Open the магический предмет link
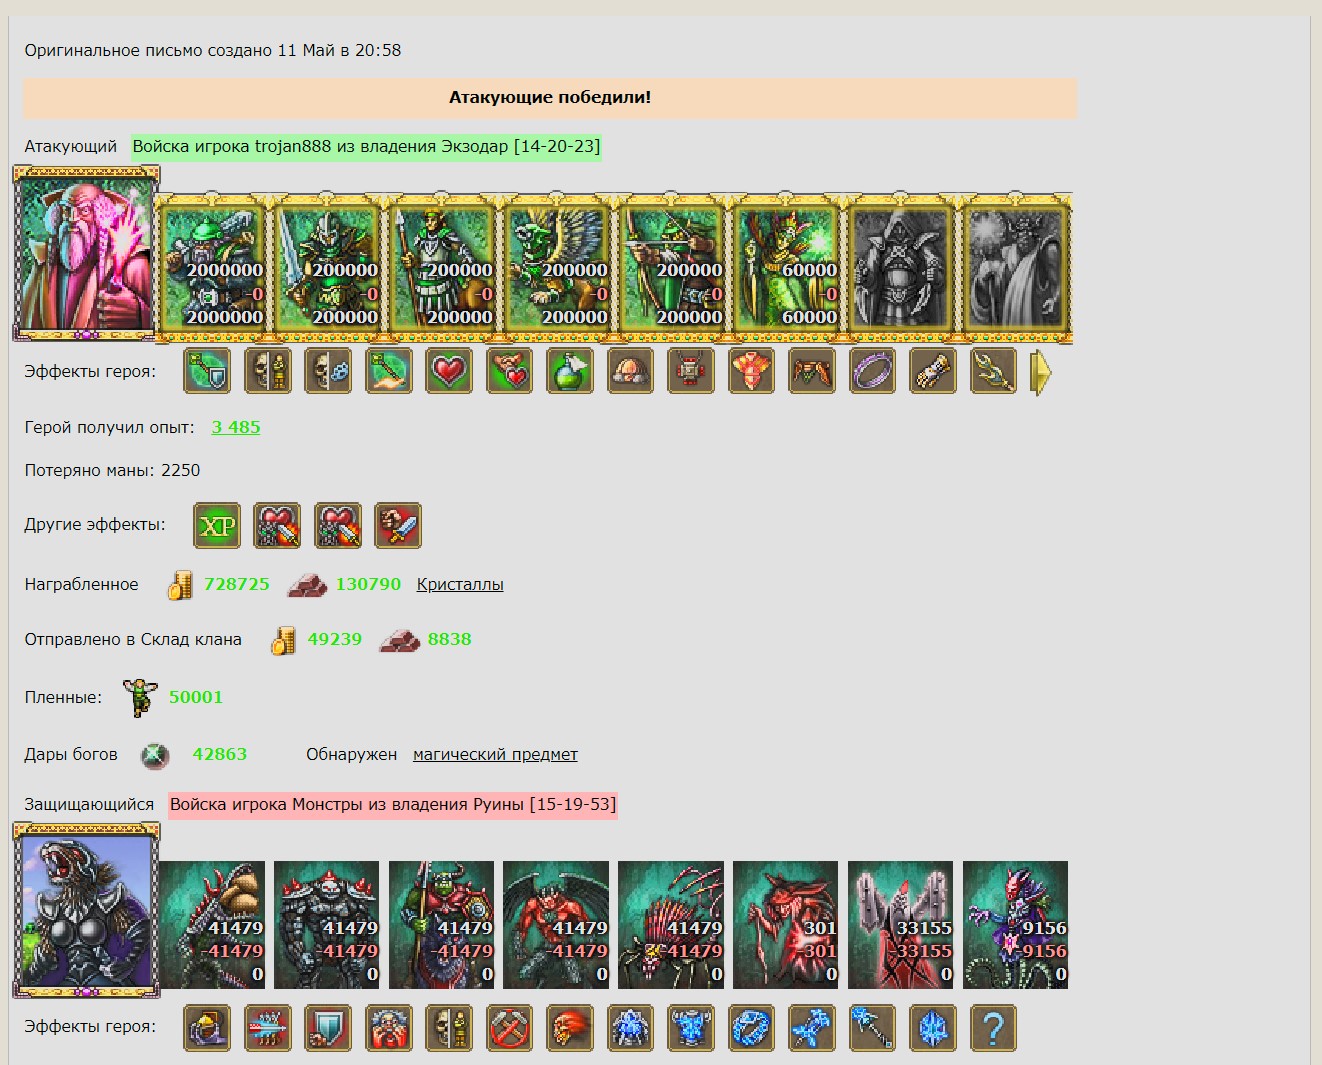The height and width of the screenshot is (1065, 1322). tap(495, 754)
